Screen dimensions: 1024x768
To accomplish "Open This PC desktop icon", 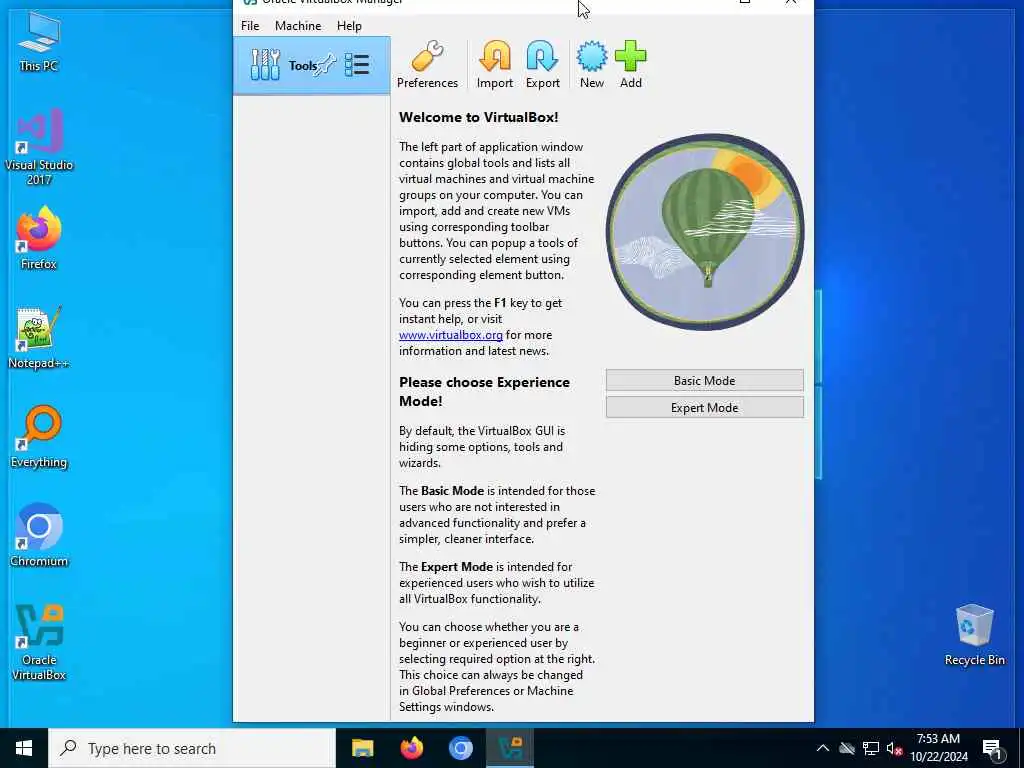I will click(39, 42).
